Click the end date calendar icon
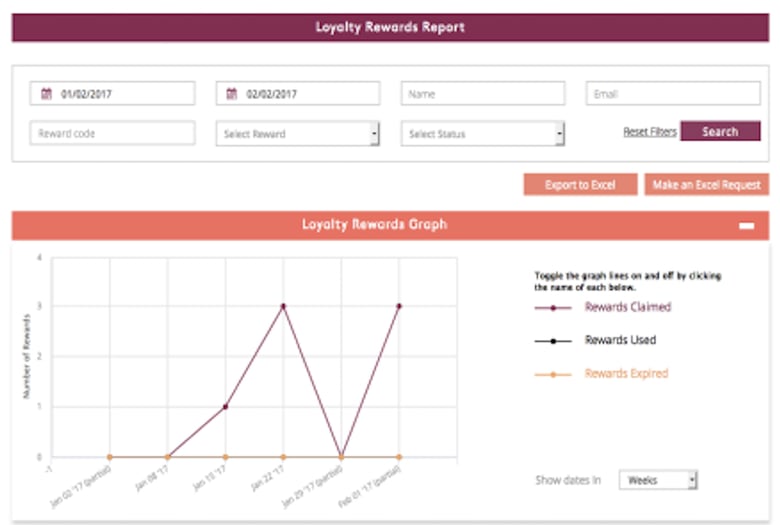Image resolution: width=780 pixels, height=525 pixels. point(231,94)
